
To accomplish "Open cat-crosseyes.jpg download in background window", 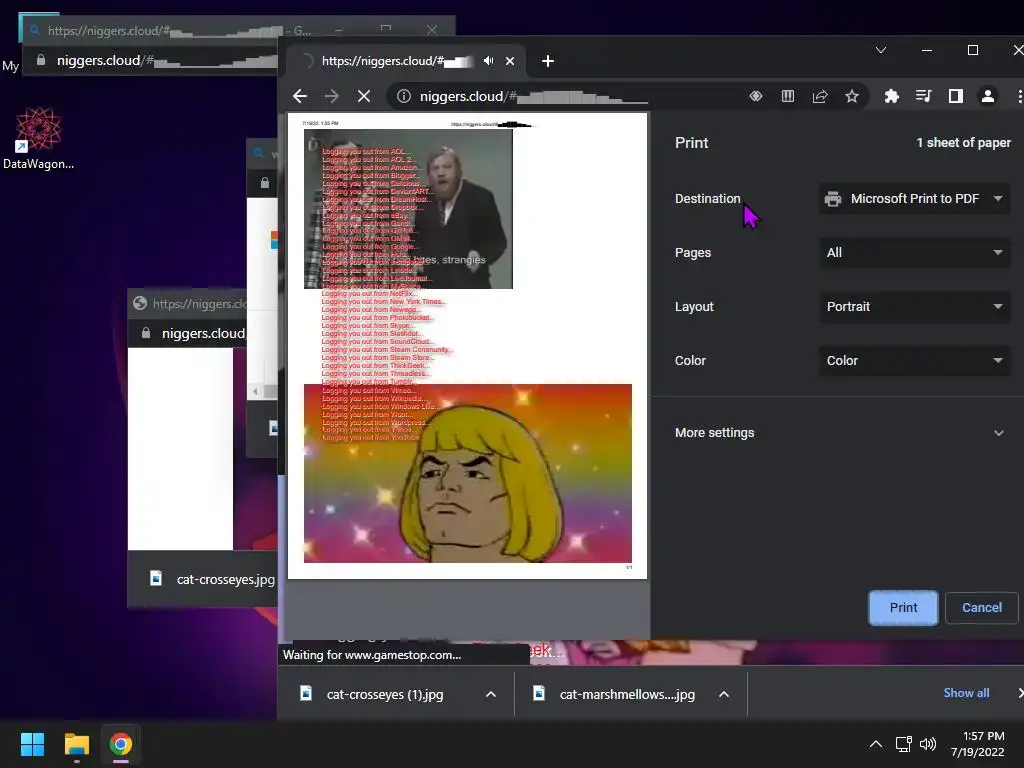I will click(x=212, y=579).
